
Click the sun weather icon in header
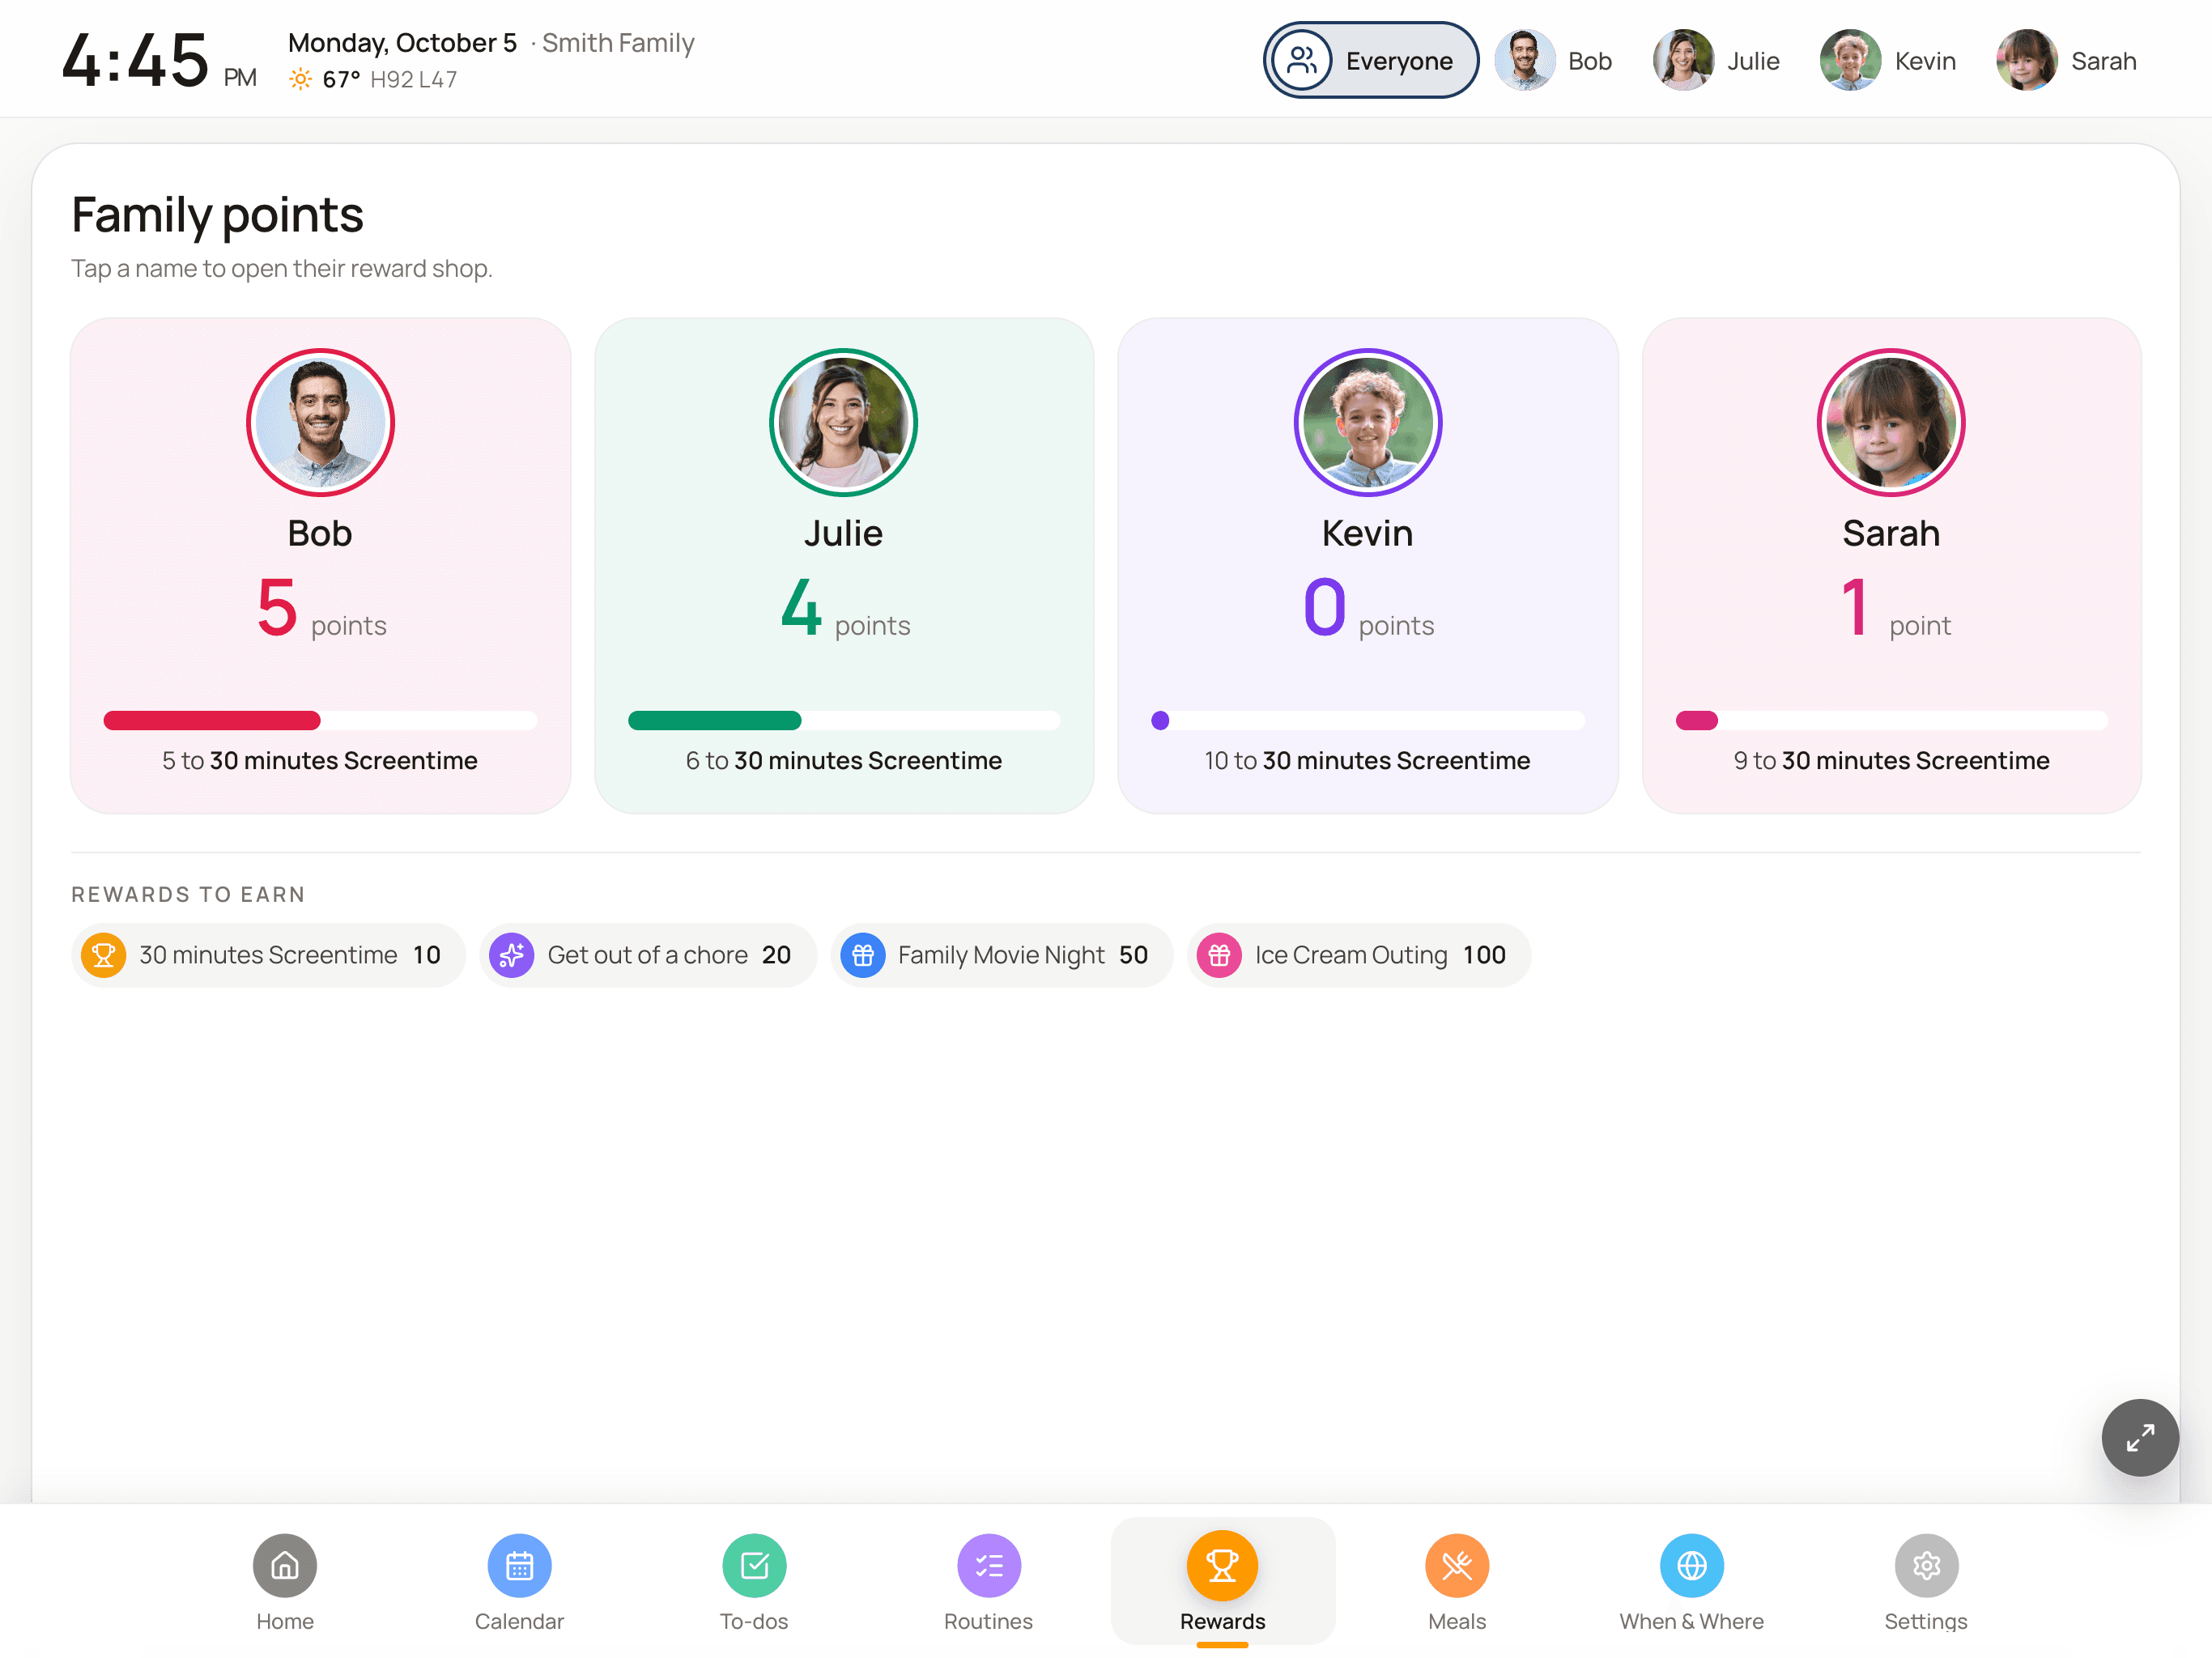pyautogui.click(x=300, y=79)
